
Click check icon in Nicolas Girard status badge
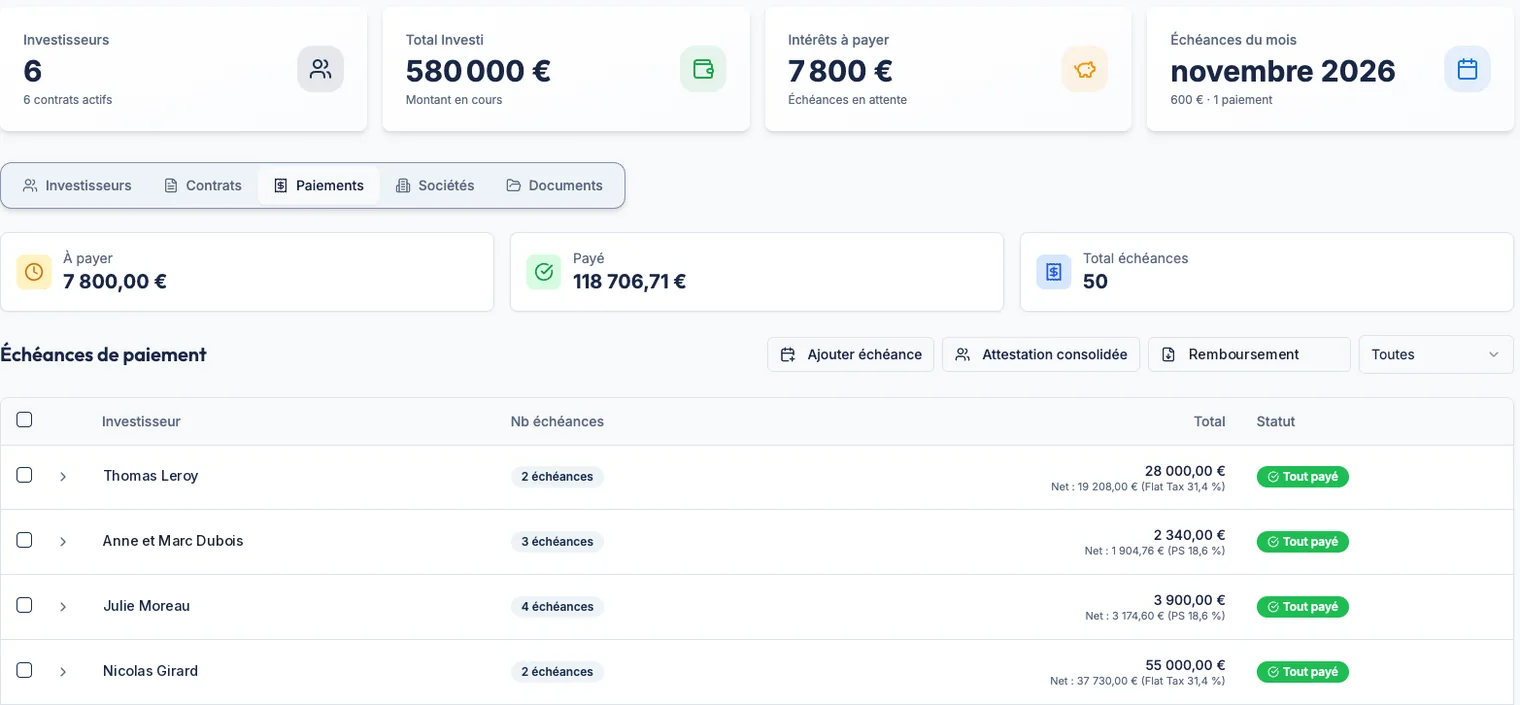pyautogui.click(x=1273, y=672)
